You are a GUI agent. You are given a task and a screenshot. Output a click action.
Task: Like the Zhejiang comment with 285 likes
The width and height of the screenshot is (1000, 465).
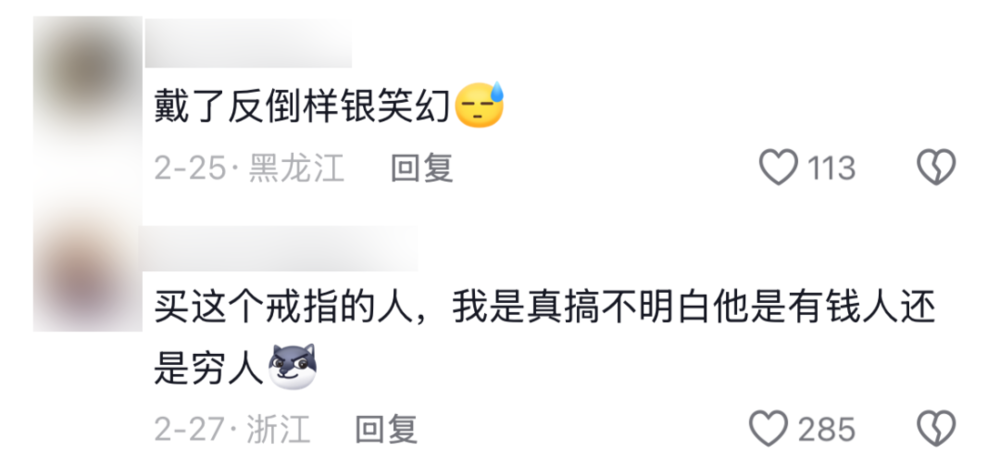tap(768, 429)
